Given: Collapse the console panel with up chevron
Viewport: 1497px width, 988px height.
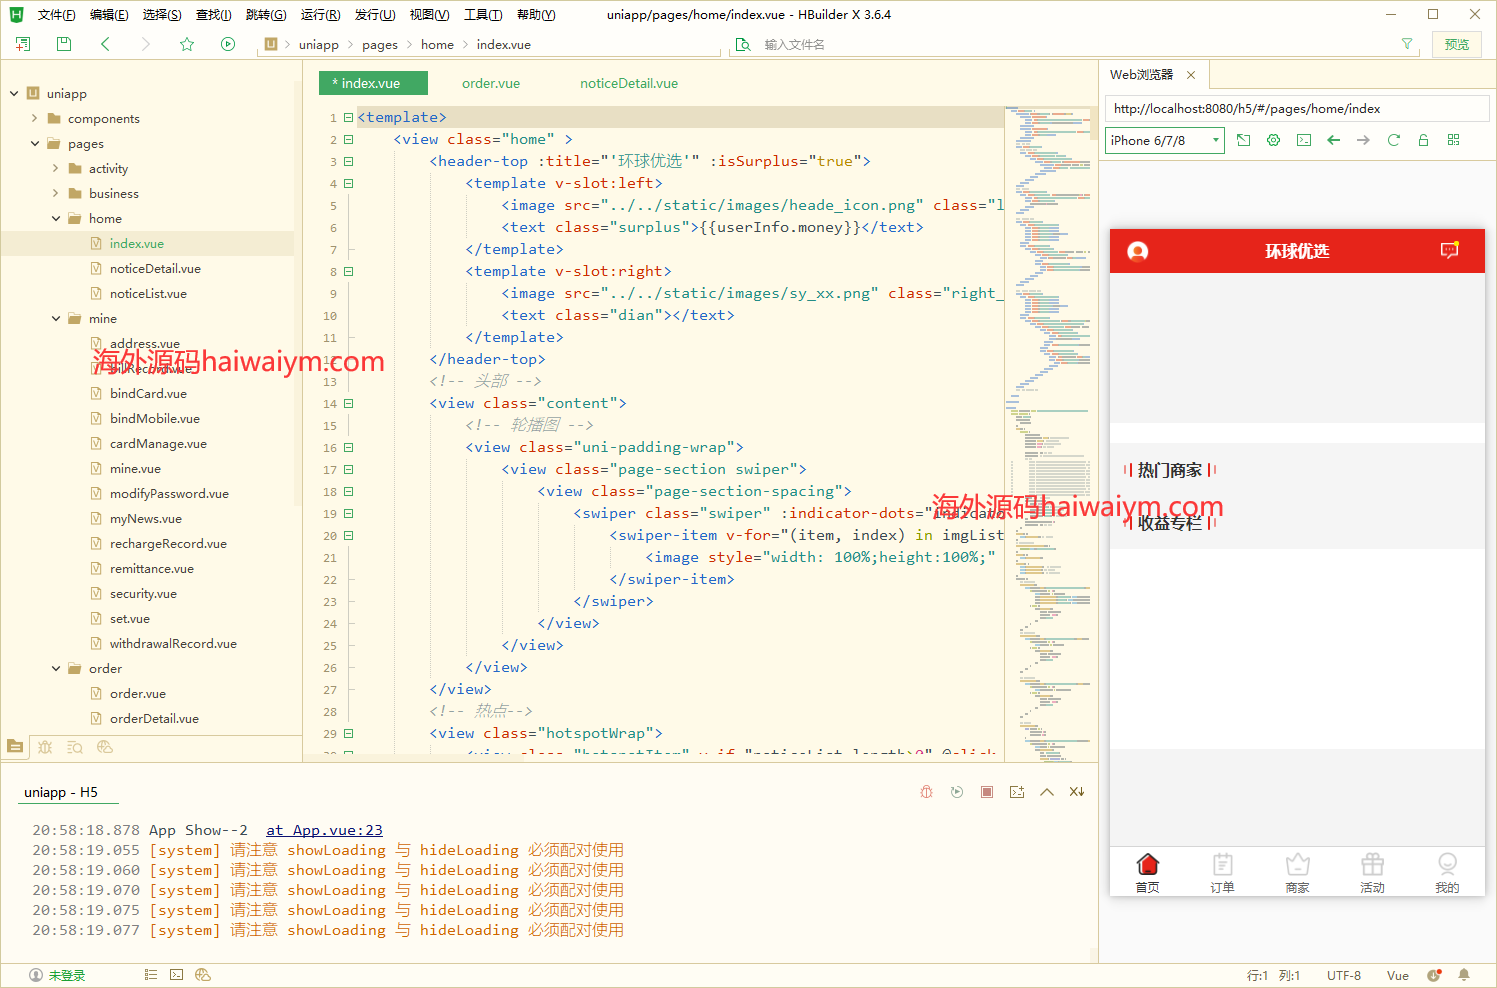Looking at the screenshot, I should [1047, 792].
